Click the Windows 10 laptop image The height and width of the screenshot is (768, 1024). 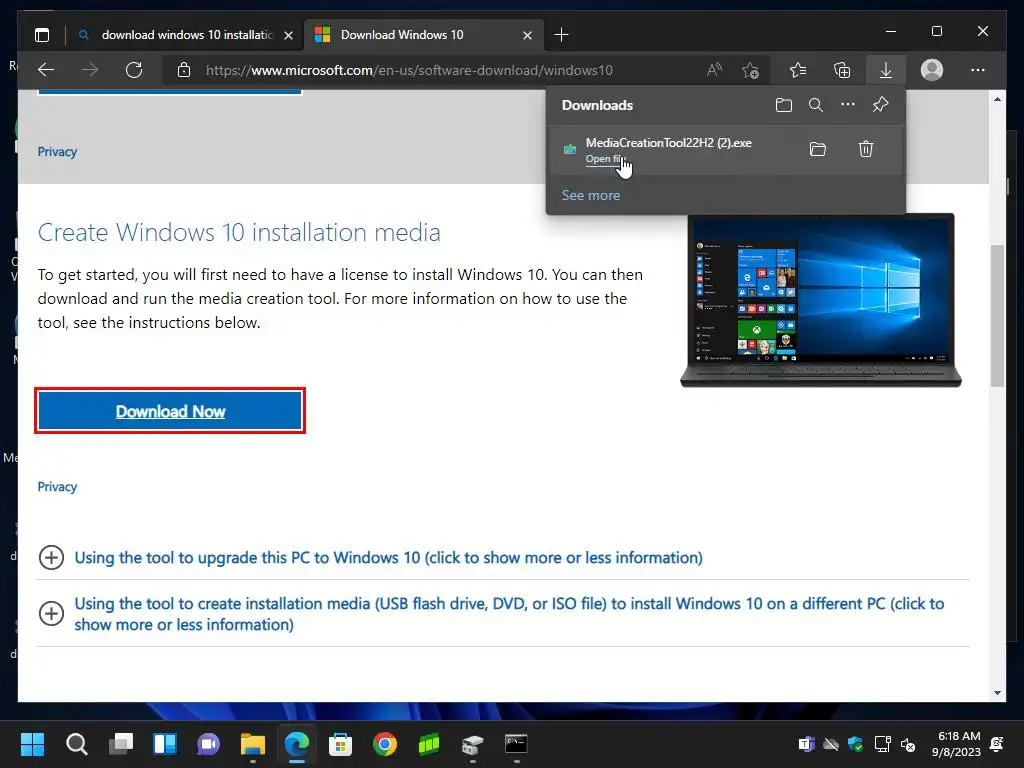pyautogui.click(x=821, y=300)
